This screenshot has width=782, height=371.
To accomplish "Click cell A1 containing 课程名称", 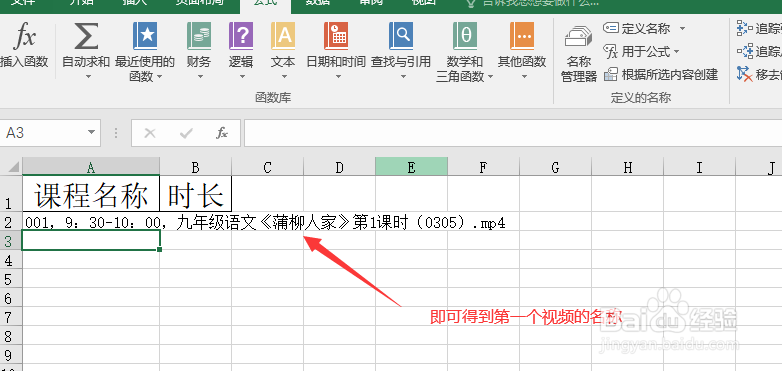I will (91, 193).
